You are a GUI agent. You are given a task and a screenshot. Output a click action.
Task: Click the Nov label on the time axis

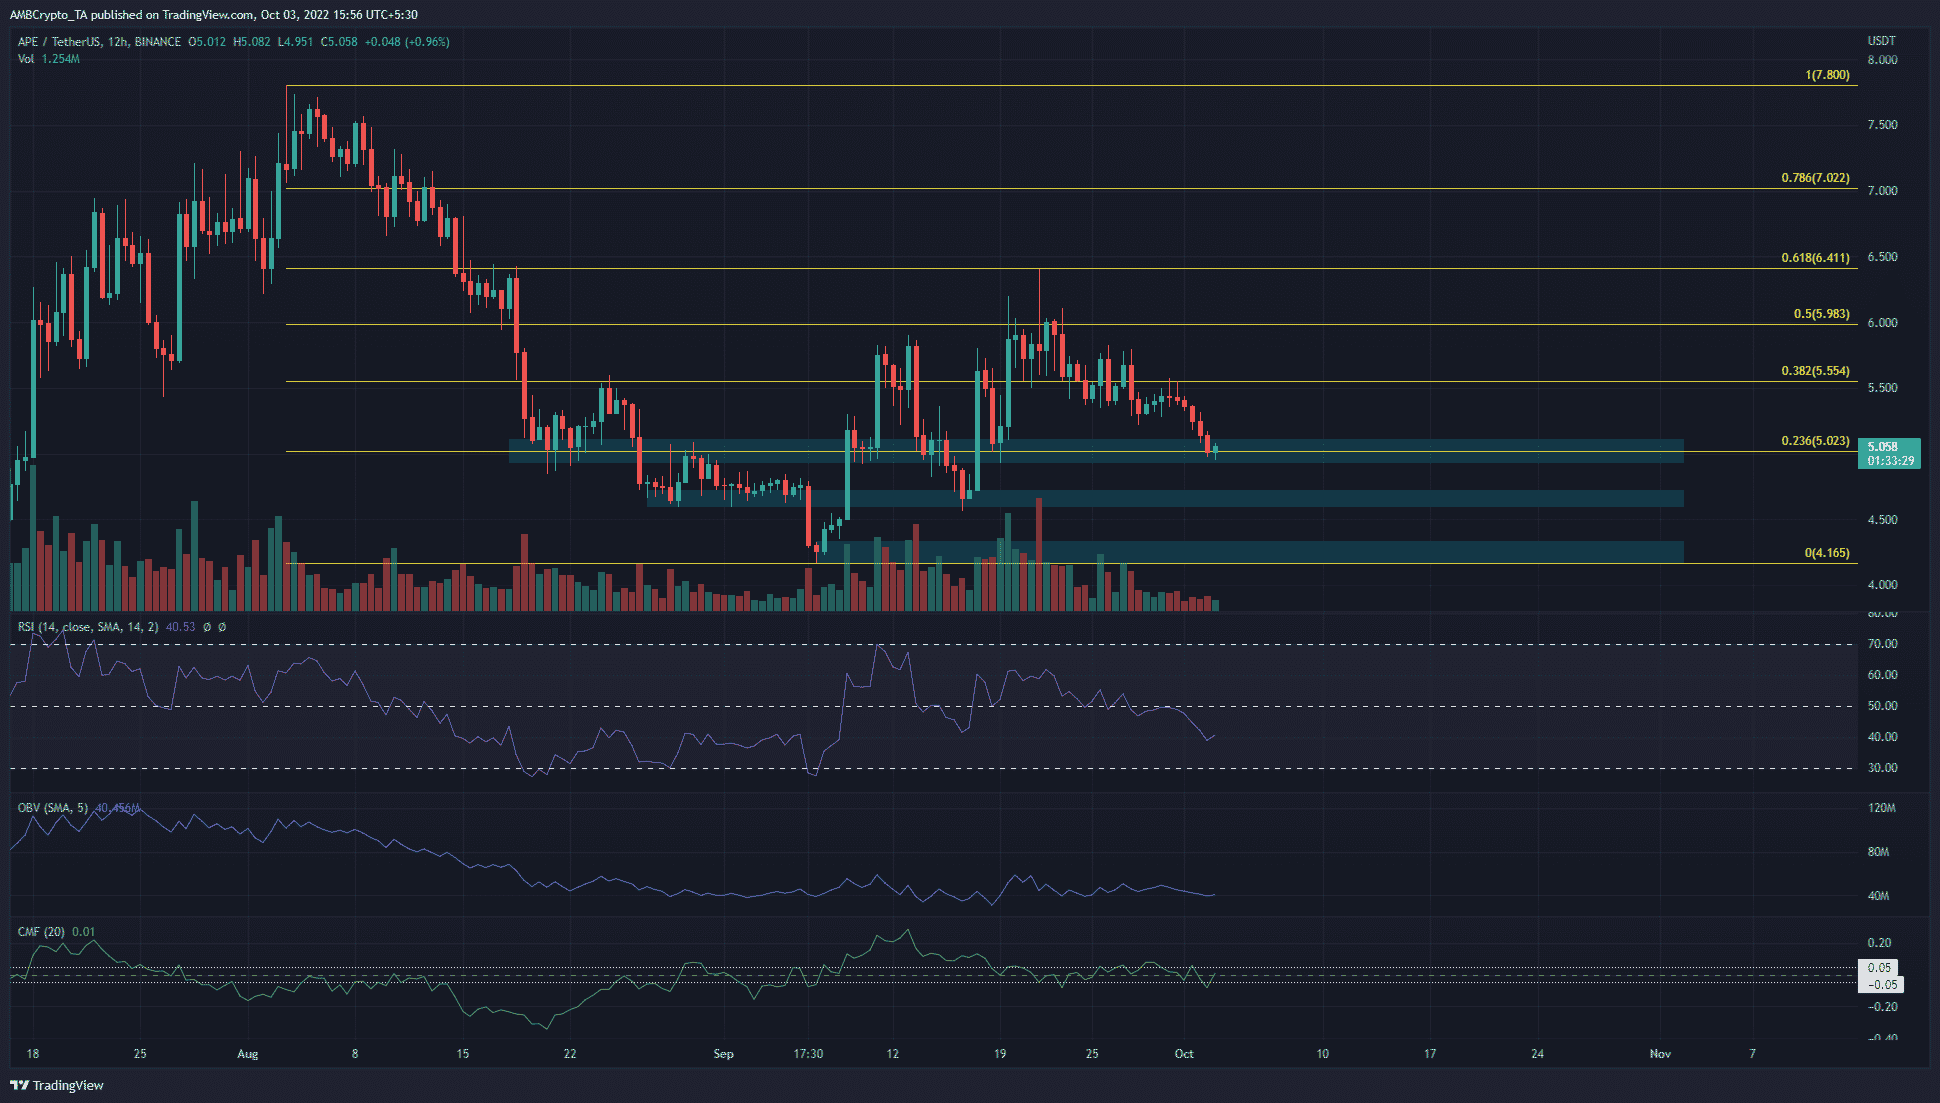1660,1054
